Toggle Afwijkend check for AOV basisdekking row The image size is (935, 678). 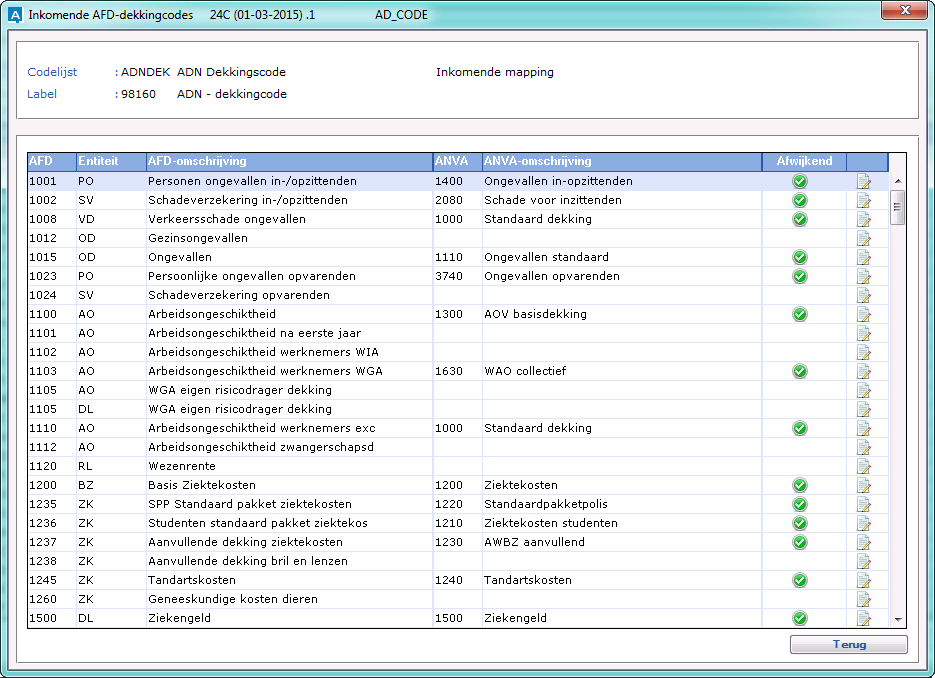click(x=800, y=314)
